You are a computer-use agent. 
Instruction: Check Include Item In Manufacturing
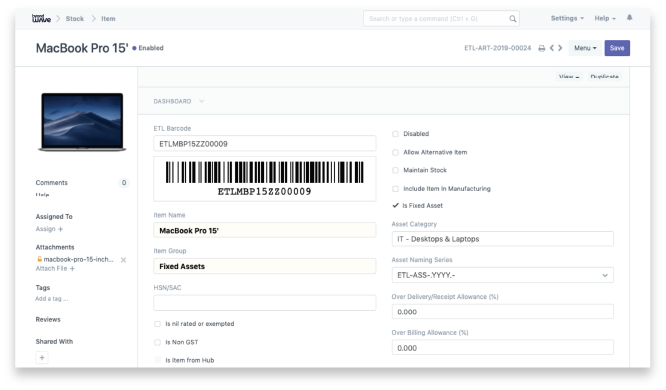pyautogui.click(x=395, y=189)
